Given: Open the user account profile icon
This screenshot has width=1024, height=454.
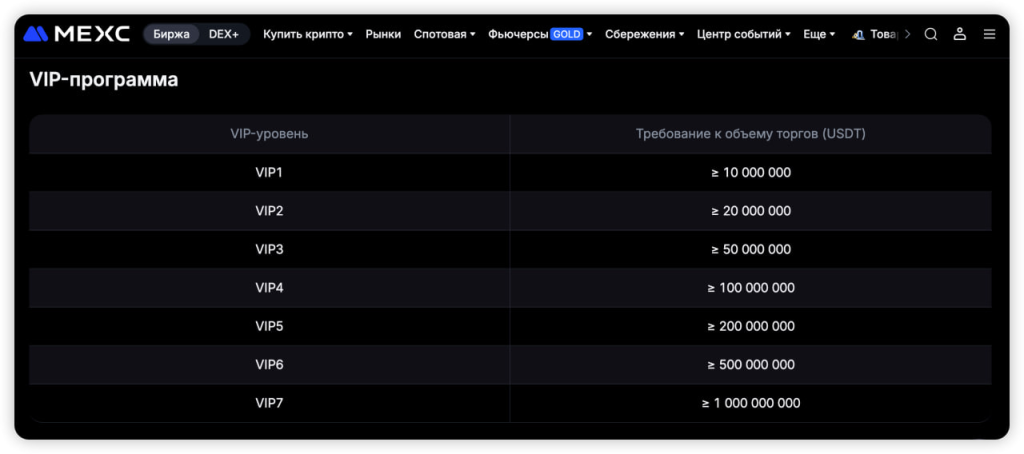Looking at the screenshot, I should [x=959, y=34].
